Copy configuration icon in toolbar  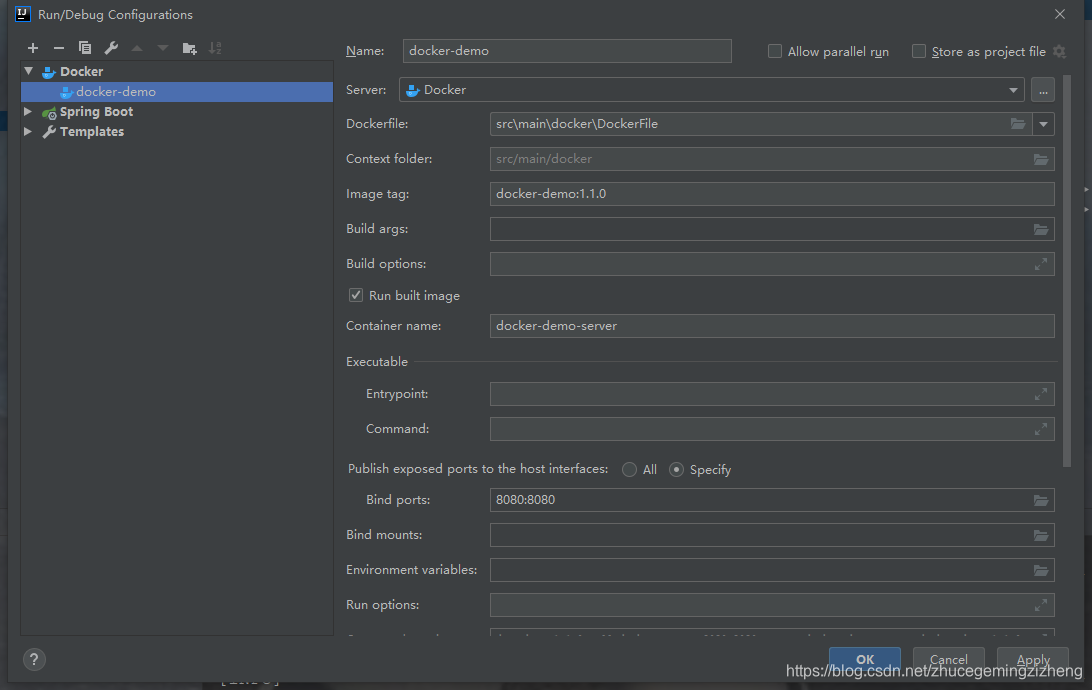click(x=85, y=48)
